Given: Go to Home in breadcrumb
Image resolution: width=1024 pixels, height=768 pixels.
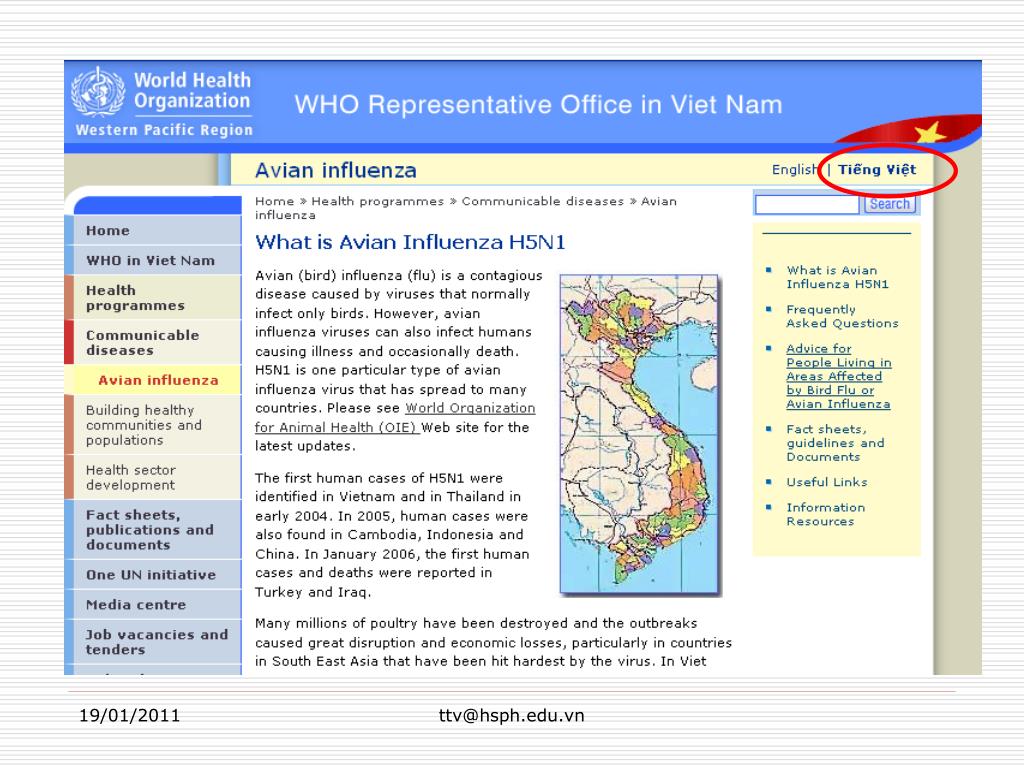Looking at the screenshot, I should [274, 201].
